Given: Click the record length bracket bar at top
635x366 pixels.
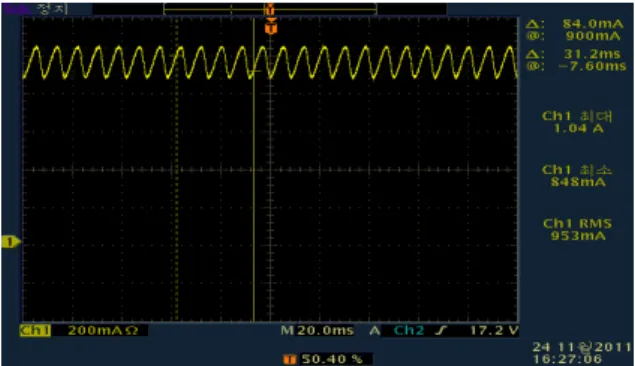Looking at the screenshot, I should [x=270, y=9].
